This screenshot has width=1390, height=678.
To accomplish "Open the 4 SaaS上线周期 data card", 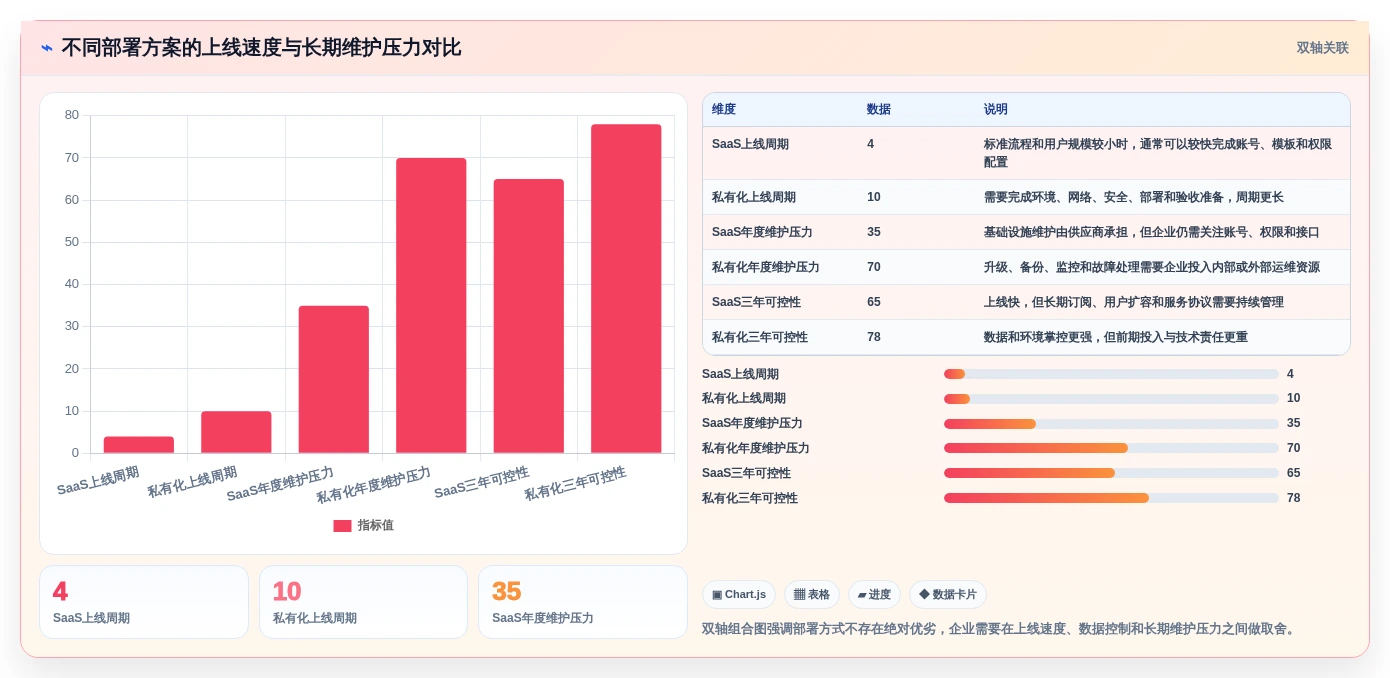I will click(144, 602).
